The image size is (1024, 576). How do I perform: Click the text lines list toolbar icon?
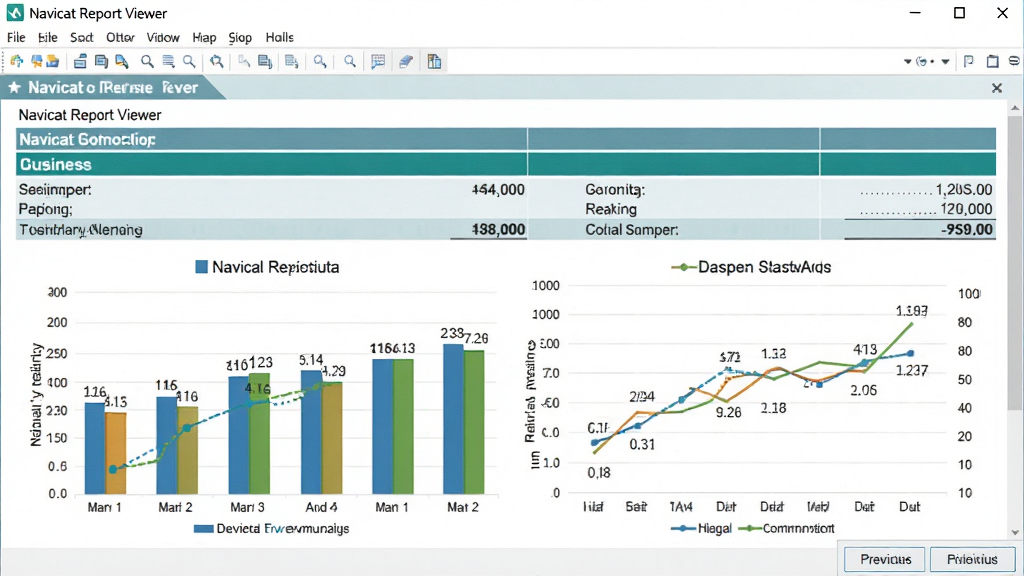(x=168, y=61)
